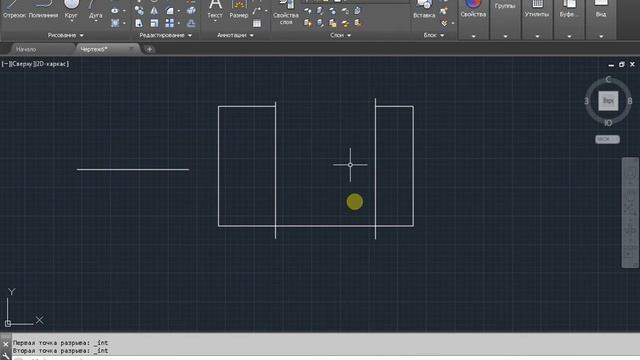Open Свойства слоя layer properties
This screenshot has height=360, width=640.
pos(286,12)
